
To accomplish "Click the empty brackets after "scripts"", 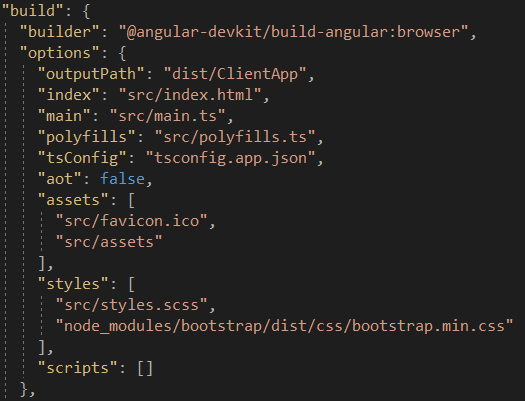I will [145, 368].
